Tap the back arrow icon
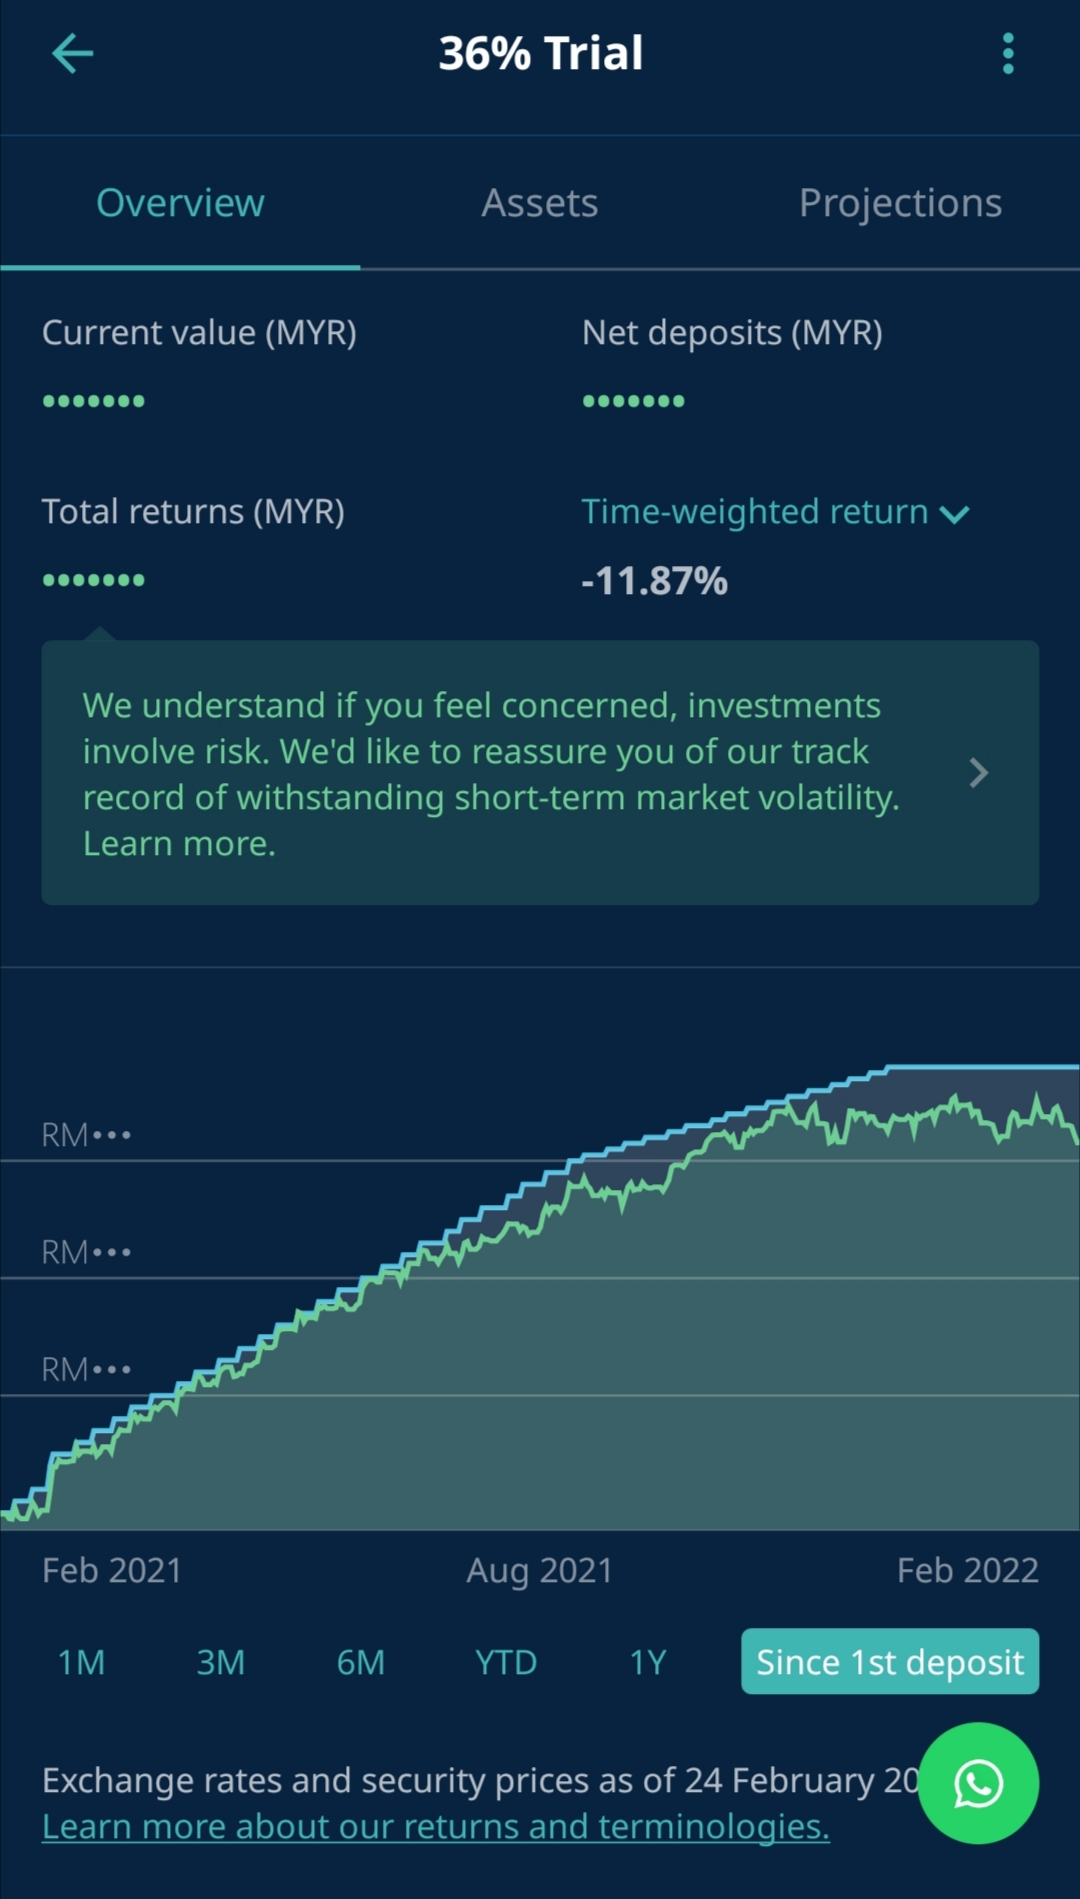The width and height of the screenshot is (1080, 1899). [x=72, y=54]
